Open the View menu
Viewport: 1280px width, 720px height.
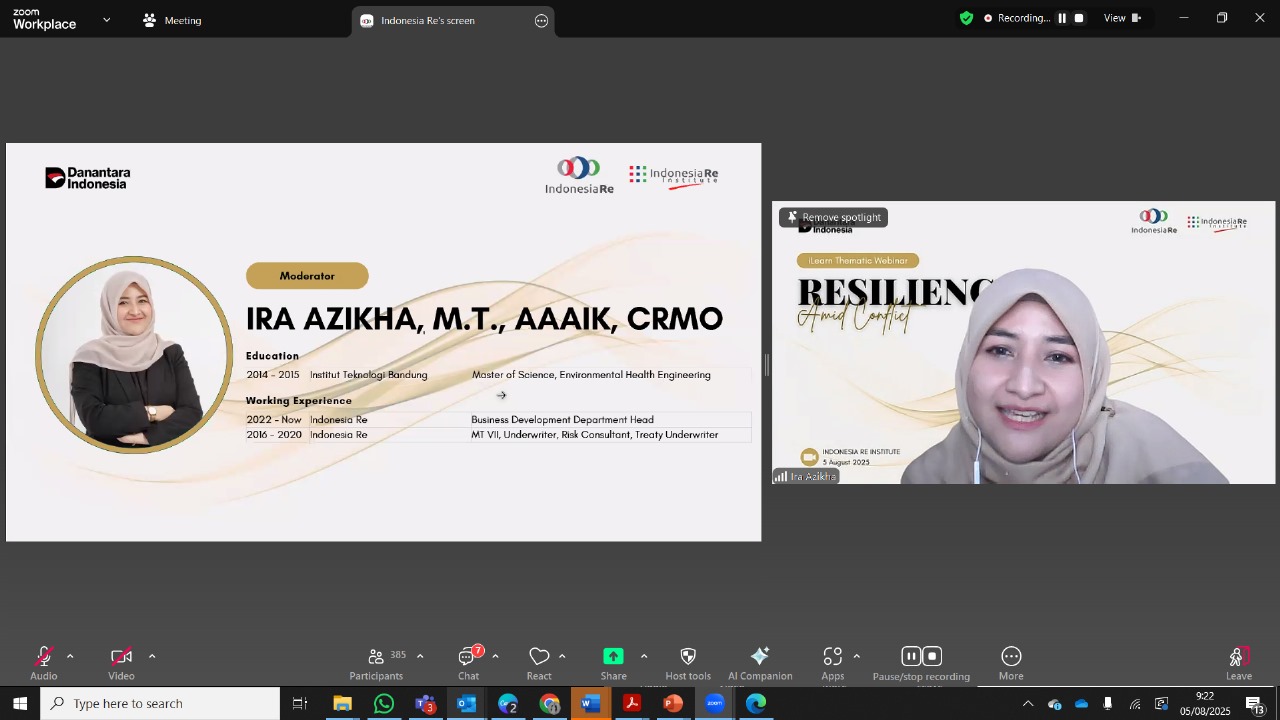tap(1122, 18)
